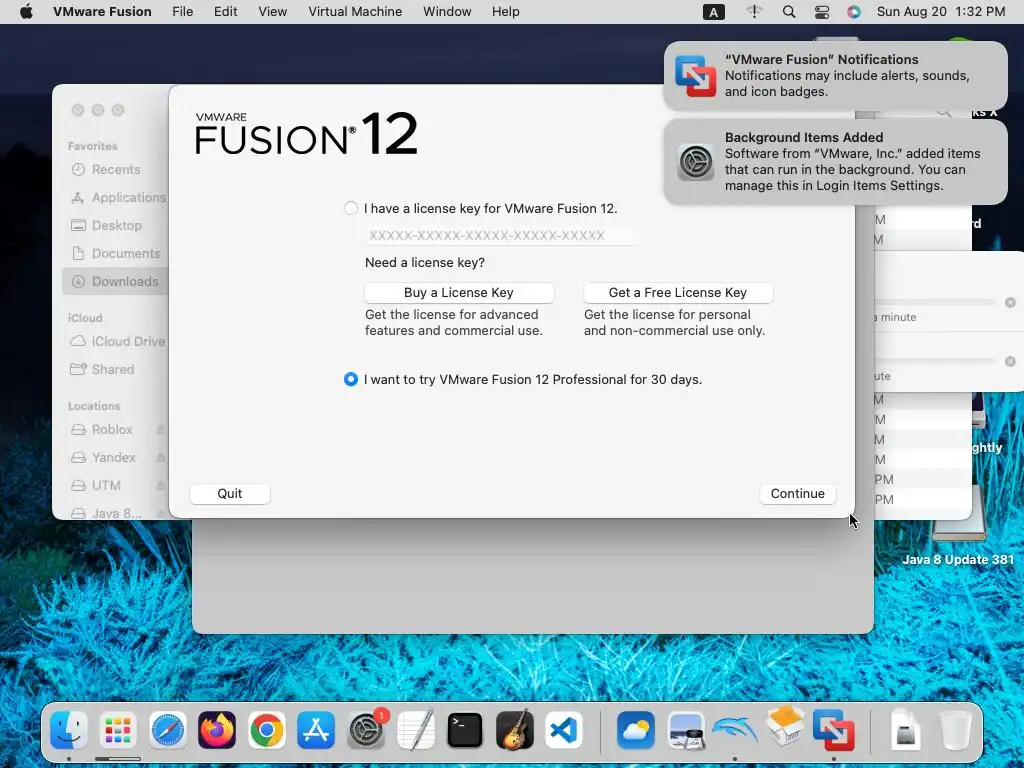Viewport: 1024px width, 768px height.
Task: Select Desktop in Finder sidebar
Action: [x=106, y=225]
